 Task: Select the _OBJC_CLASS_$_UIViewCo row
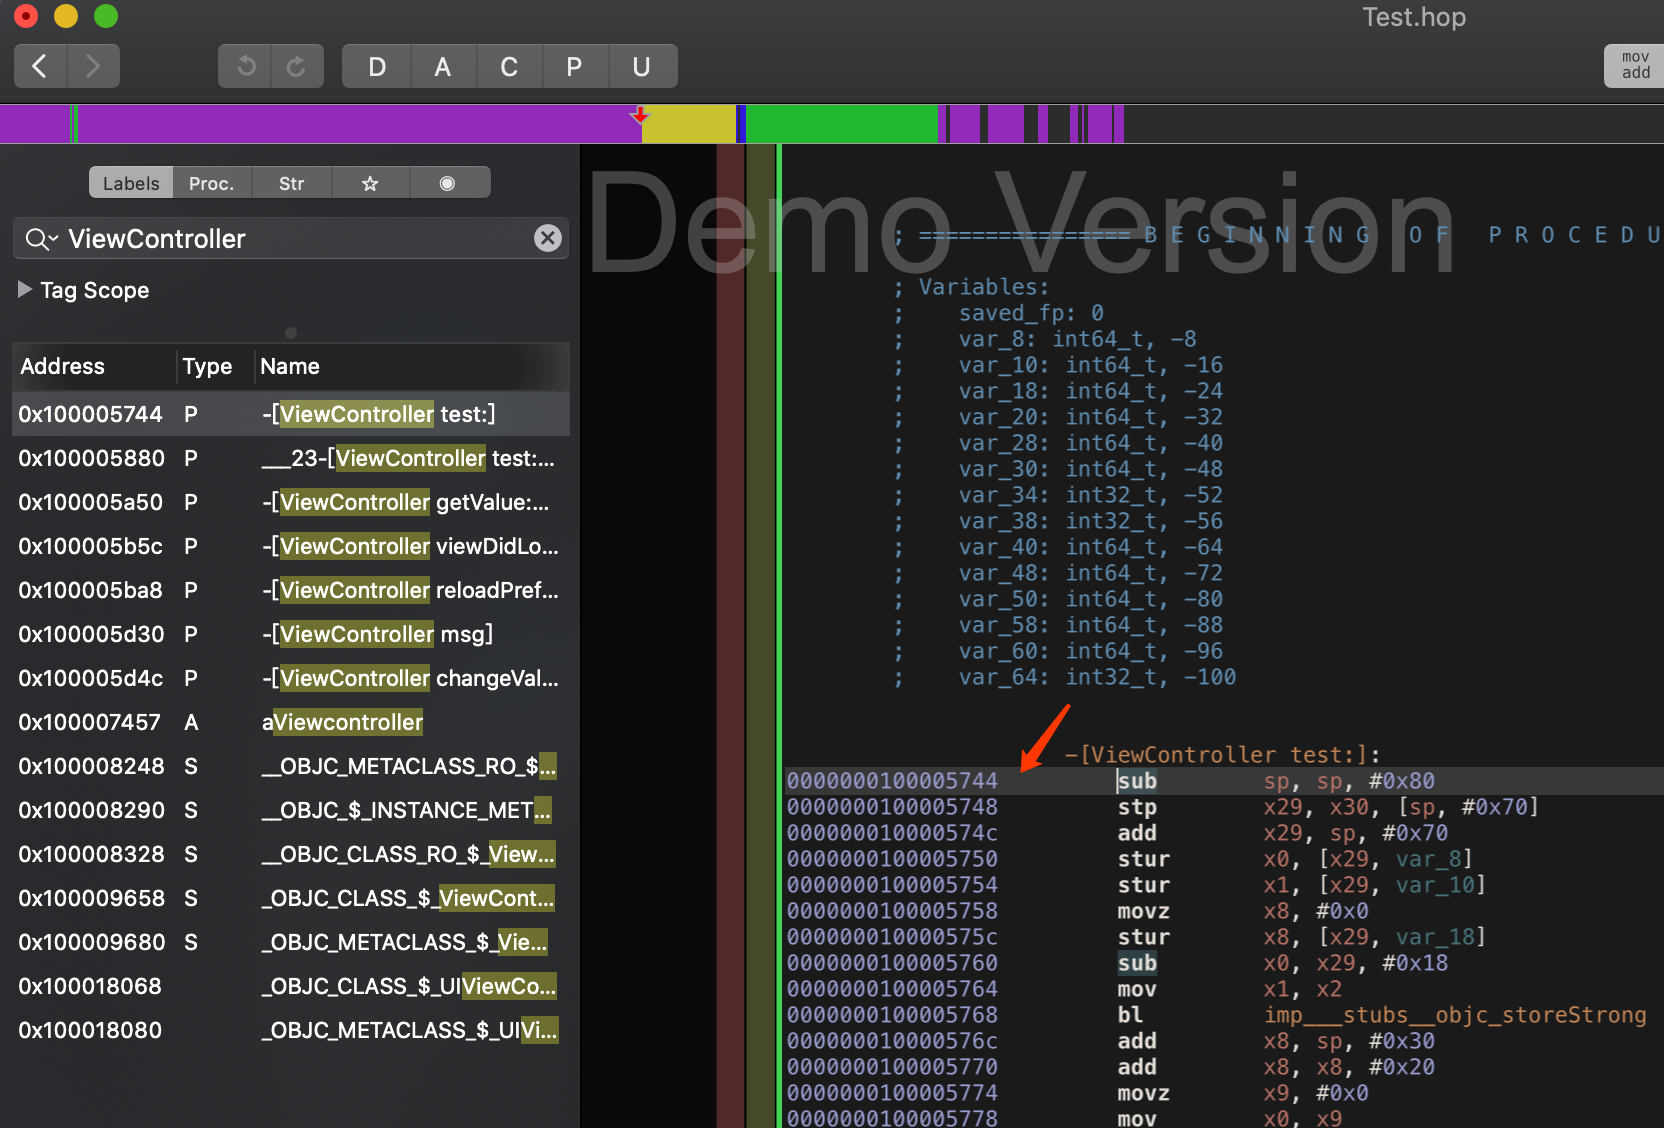(291, 986)
